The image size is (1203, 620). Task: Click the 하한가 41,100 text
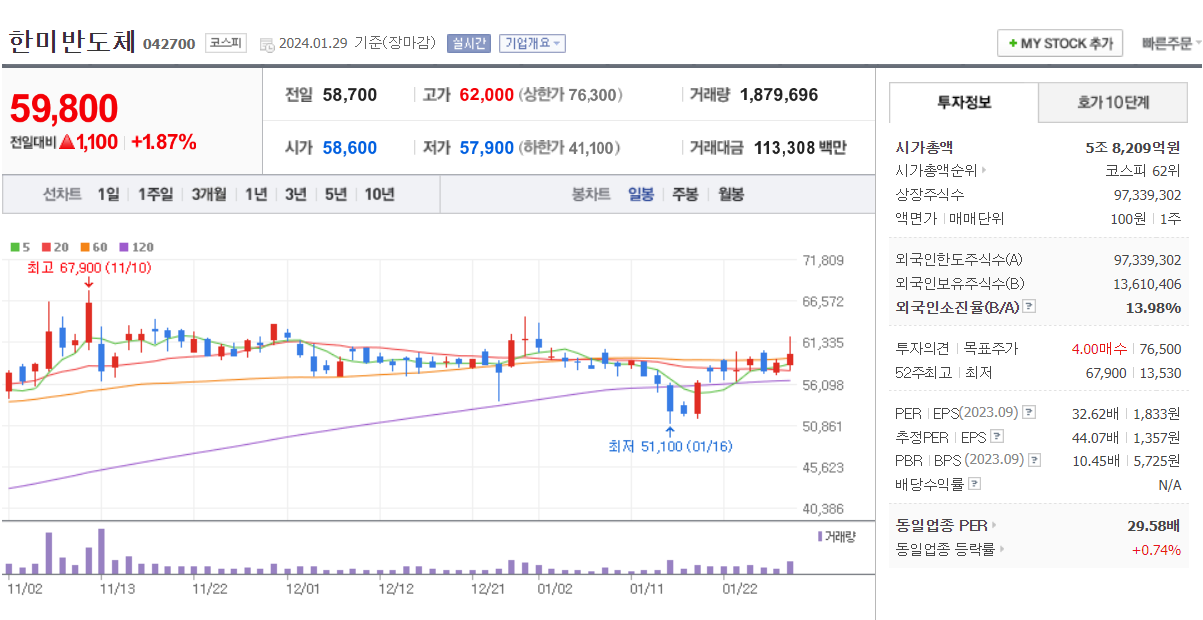[x=570, y=148]
